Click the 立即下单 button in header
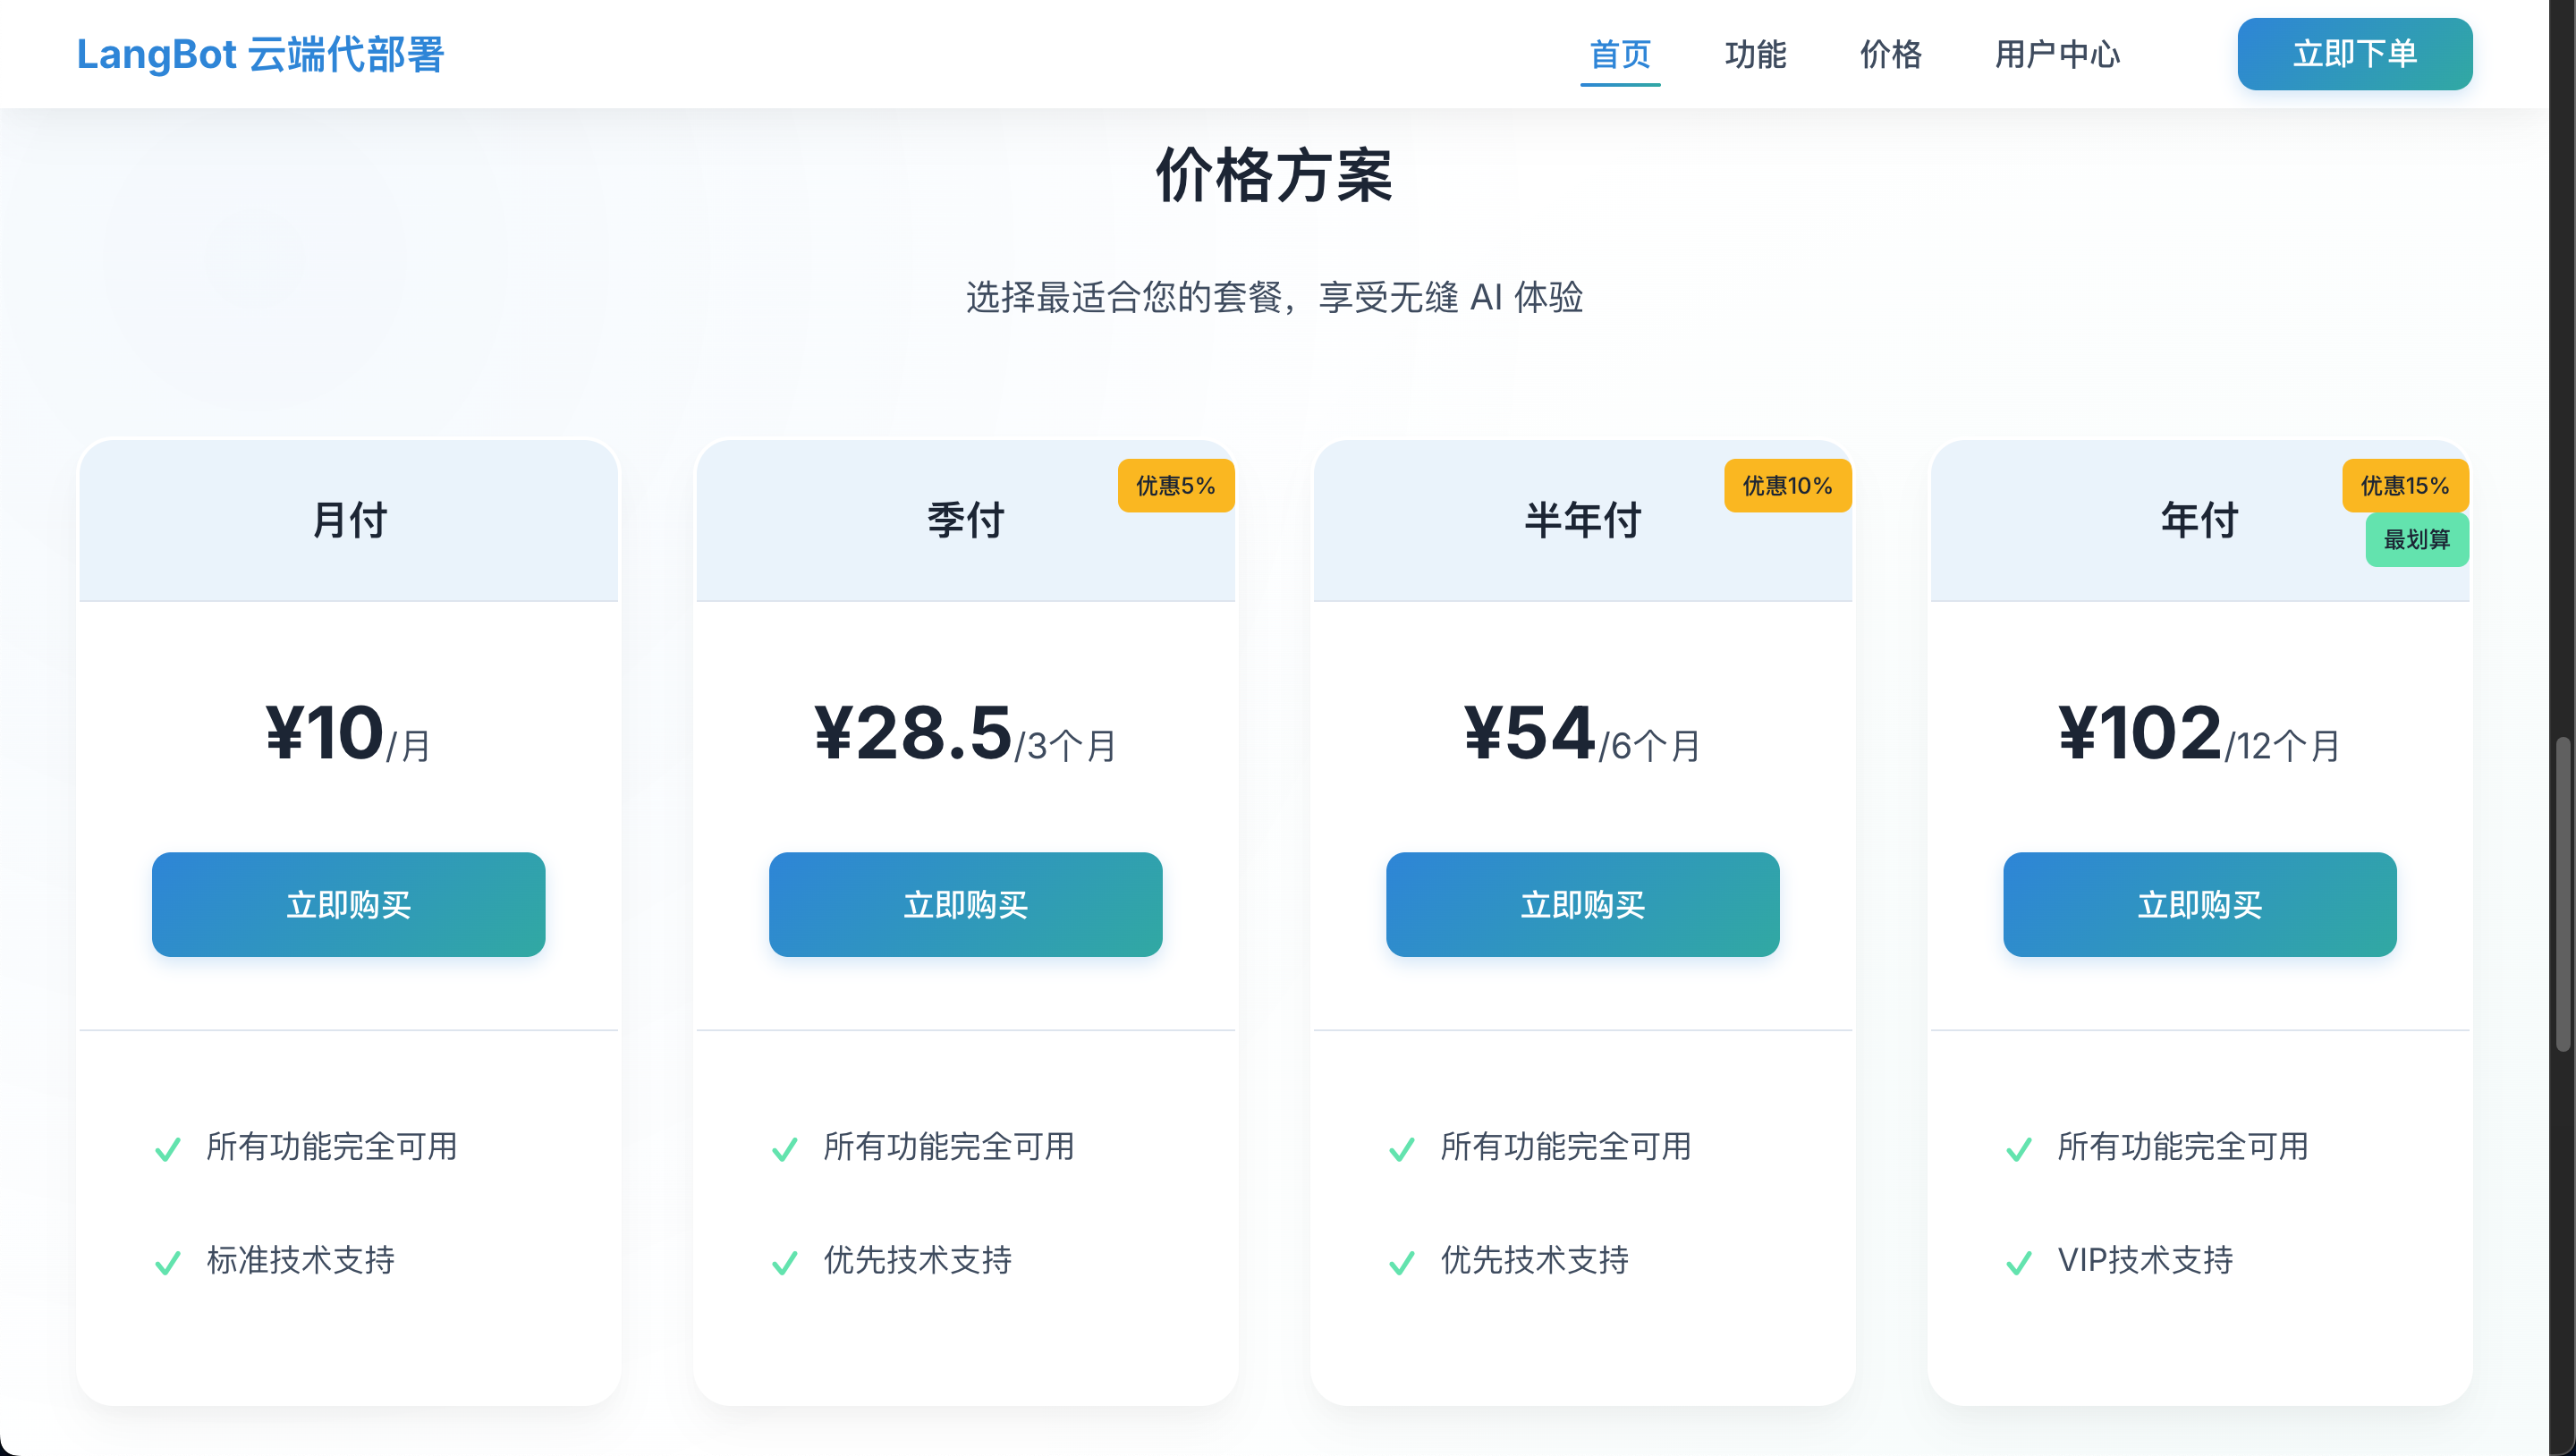 pyautogui.click(x=2354, y=54)
